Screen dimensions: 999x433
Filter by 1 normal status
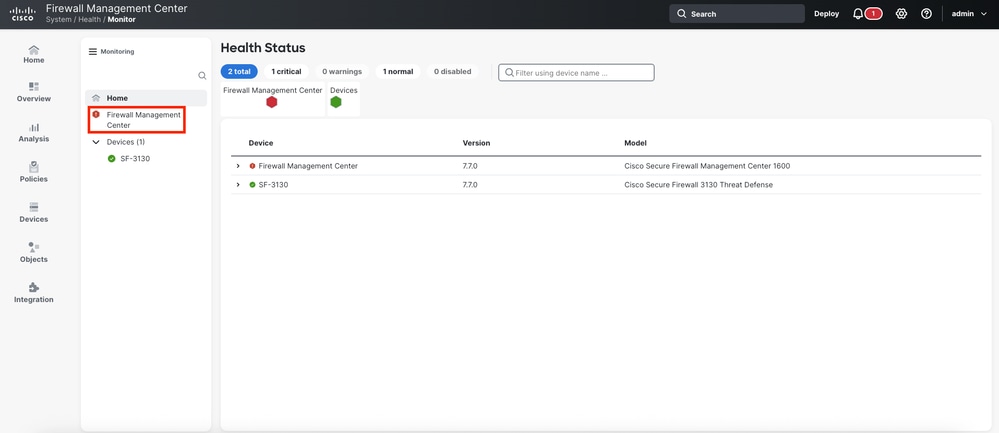398,72
